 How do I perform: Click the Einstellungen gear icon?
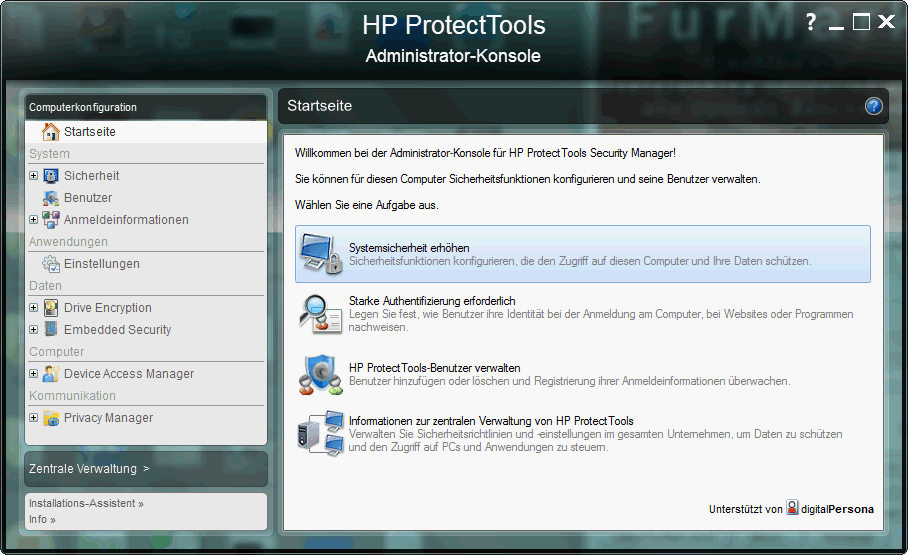click(x=51, y=264)
